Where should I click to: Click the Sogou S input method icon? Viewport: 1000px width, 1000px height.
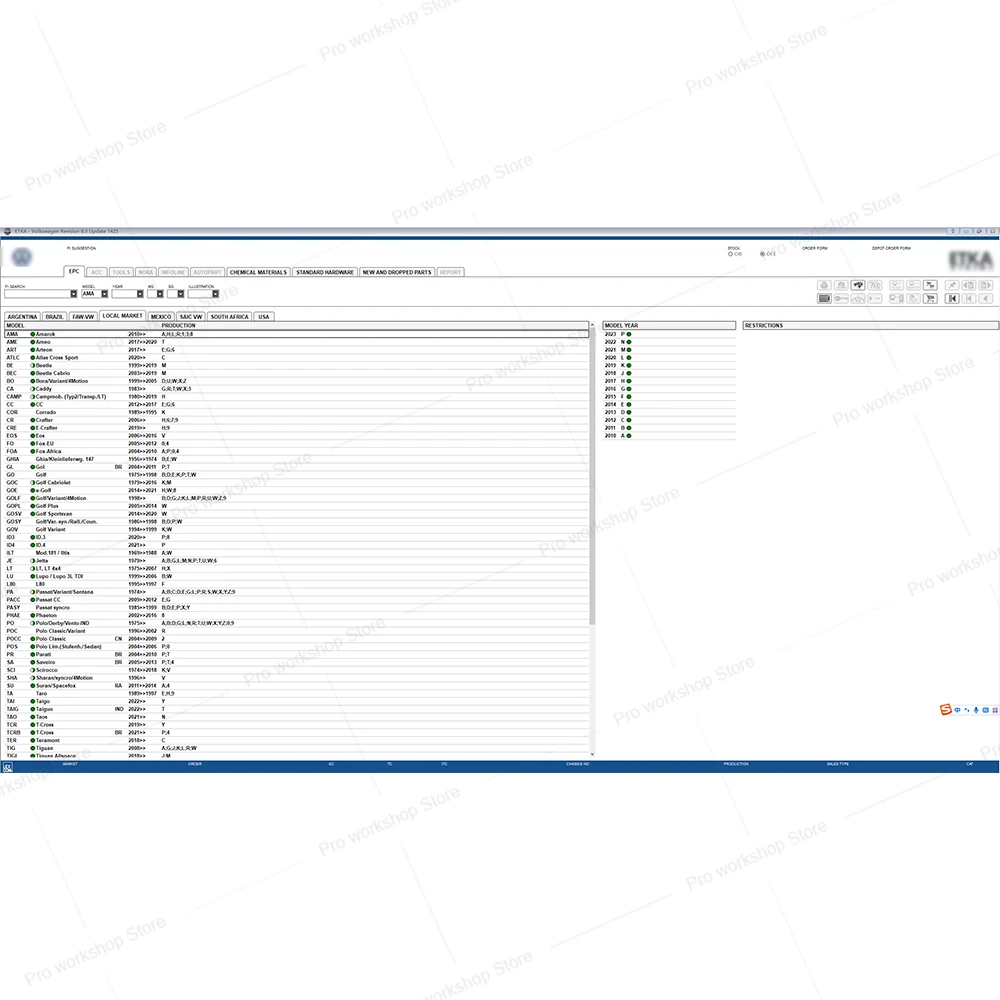[945, 709]
